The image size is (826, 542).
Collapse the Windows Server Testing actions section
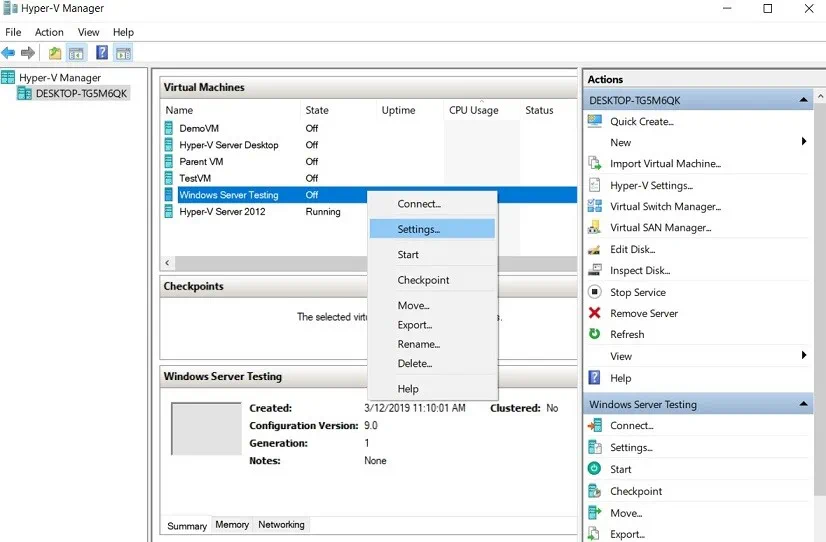tap(804, 405)
